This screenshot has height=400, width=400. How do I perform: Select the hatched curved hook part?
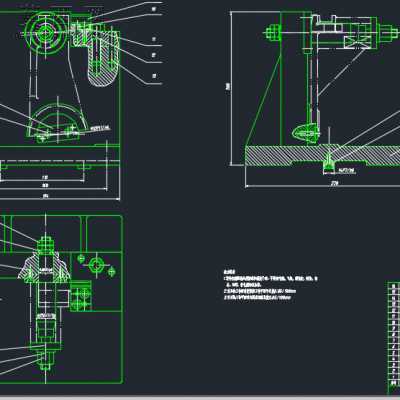[104, 59]
